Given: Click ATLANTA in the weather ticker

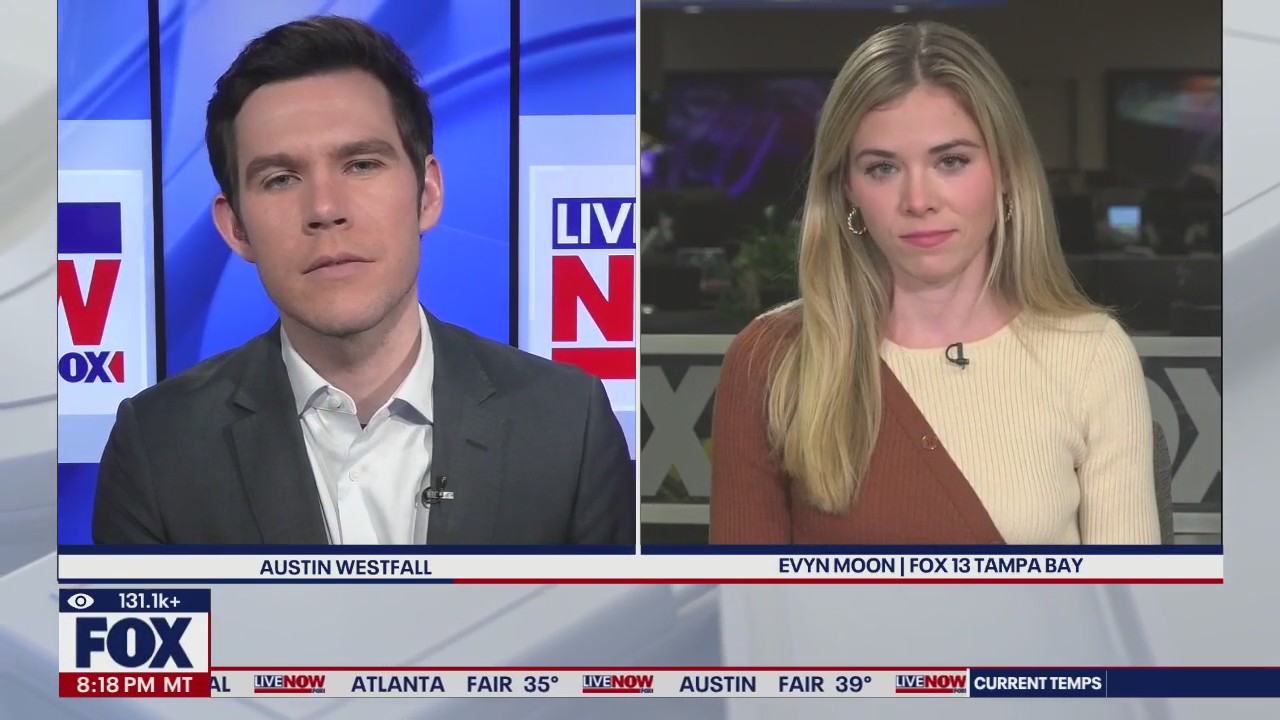Looking at the screenshot, I should click(397, 684).
